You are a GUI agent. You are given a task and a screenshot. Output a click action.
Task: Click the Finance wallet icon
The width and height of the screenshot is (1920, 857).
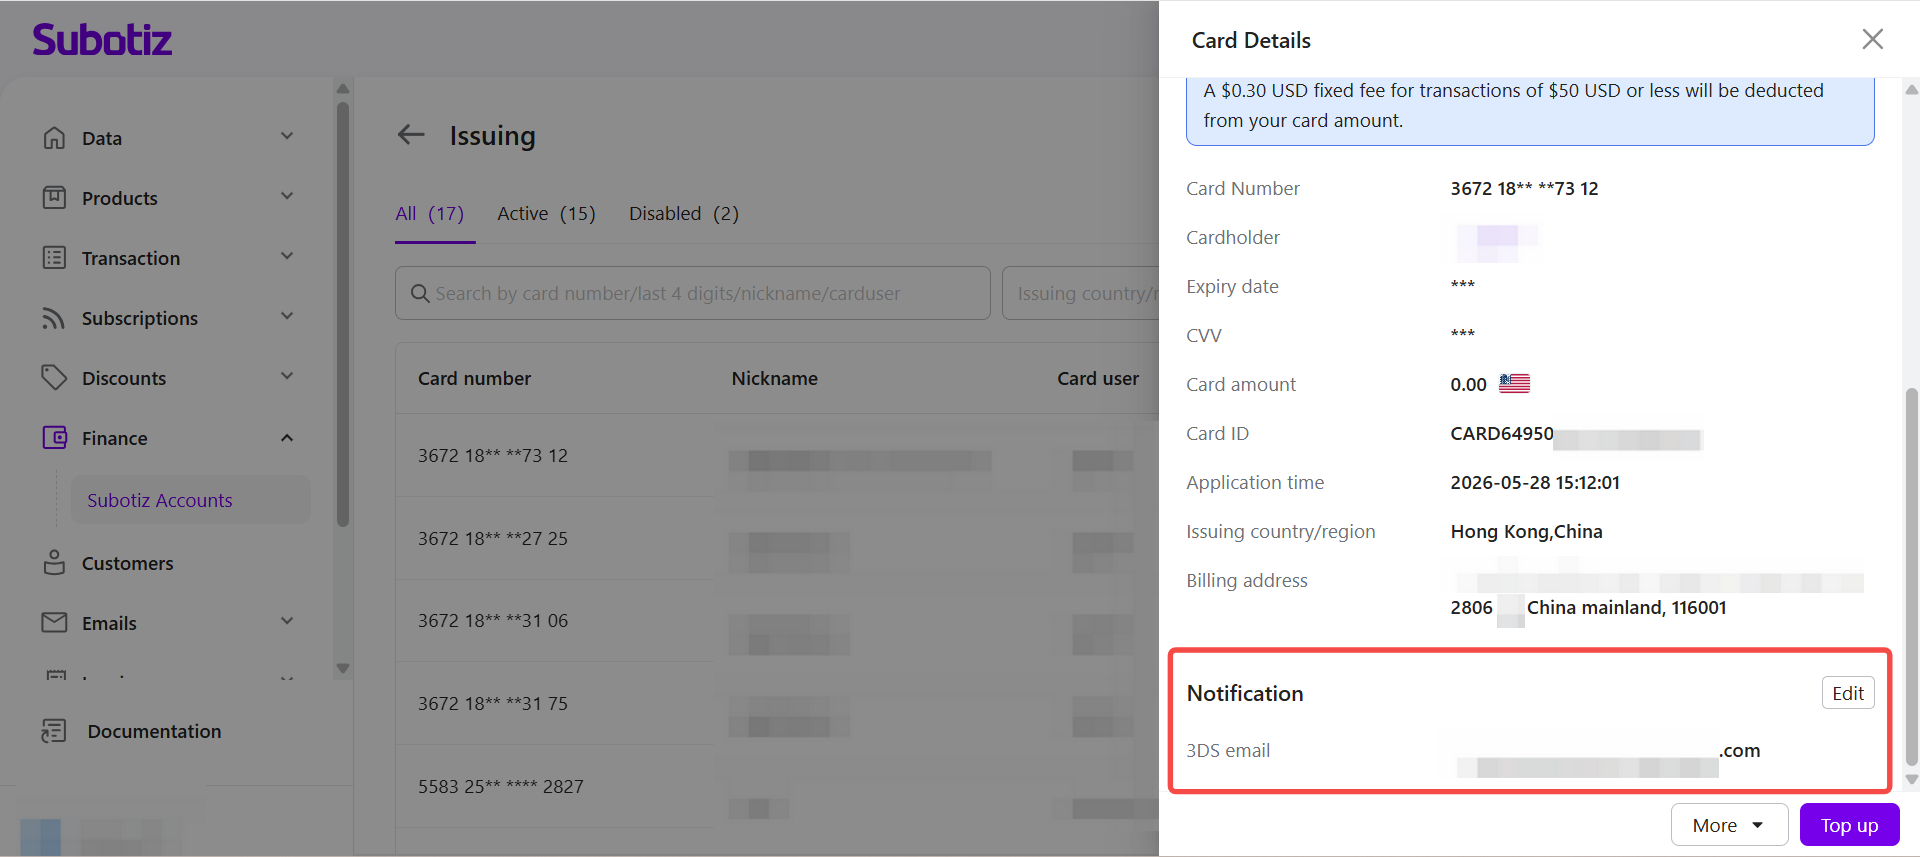[54, 438]
